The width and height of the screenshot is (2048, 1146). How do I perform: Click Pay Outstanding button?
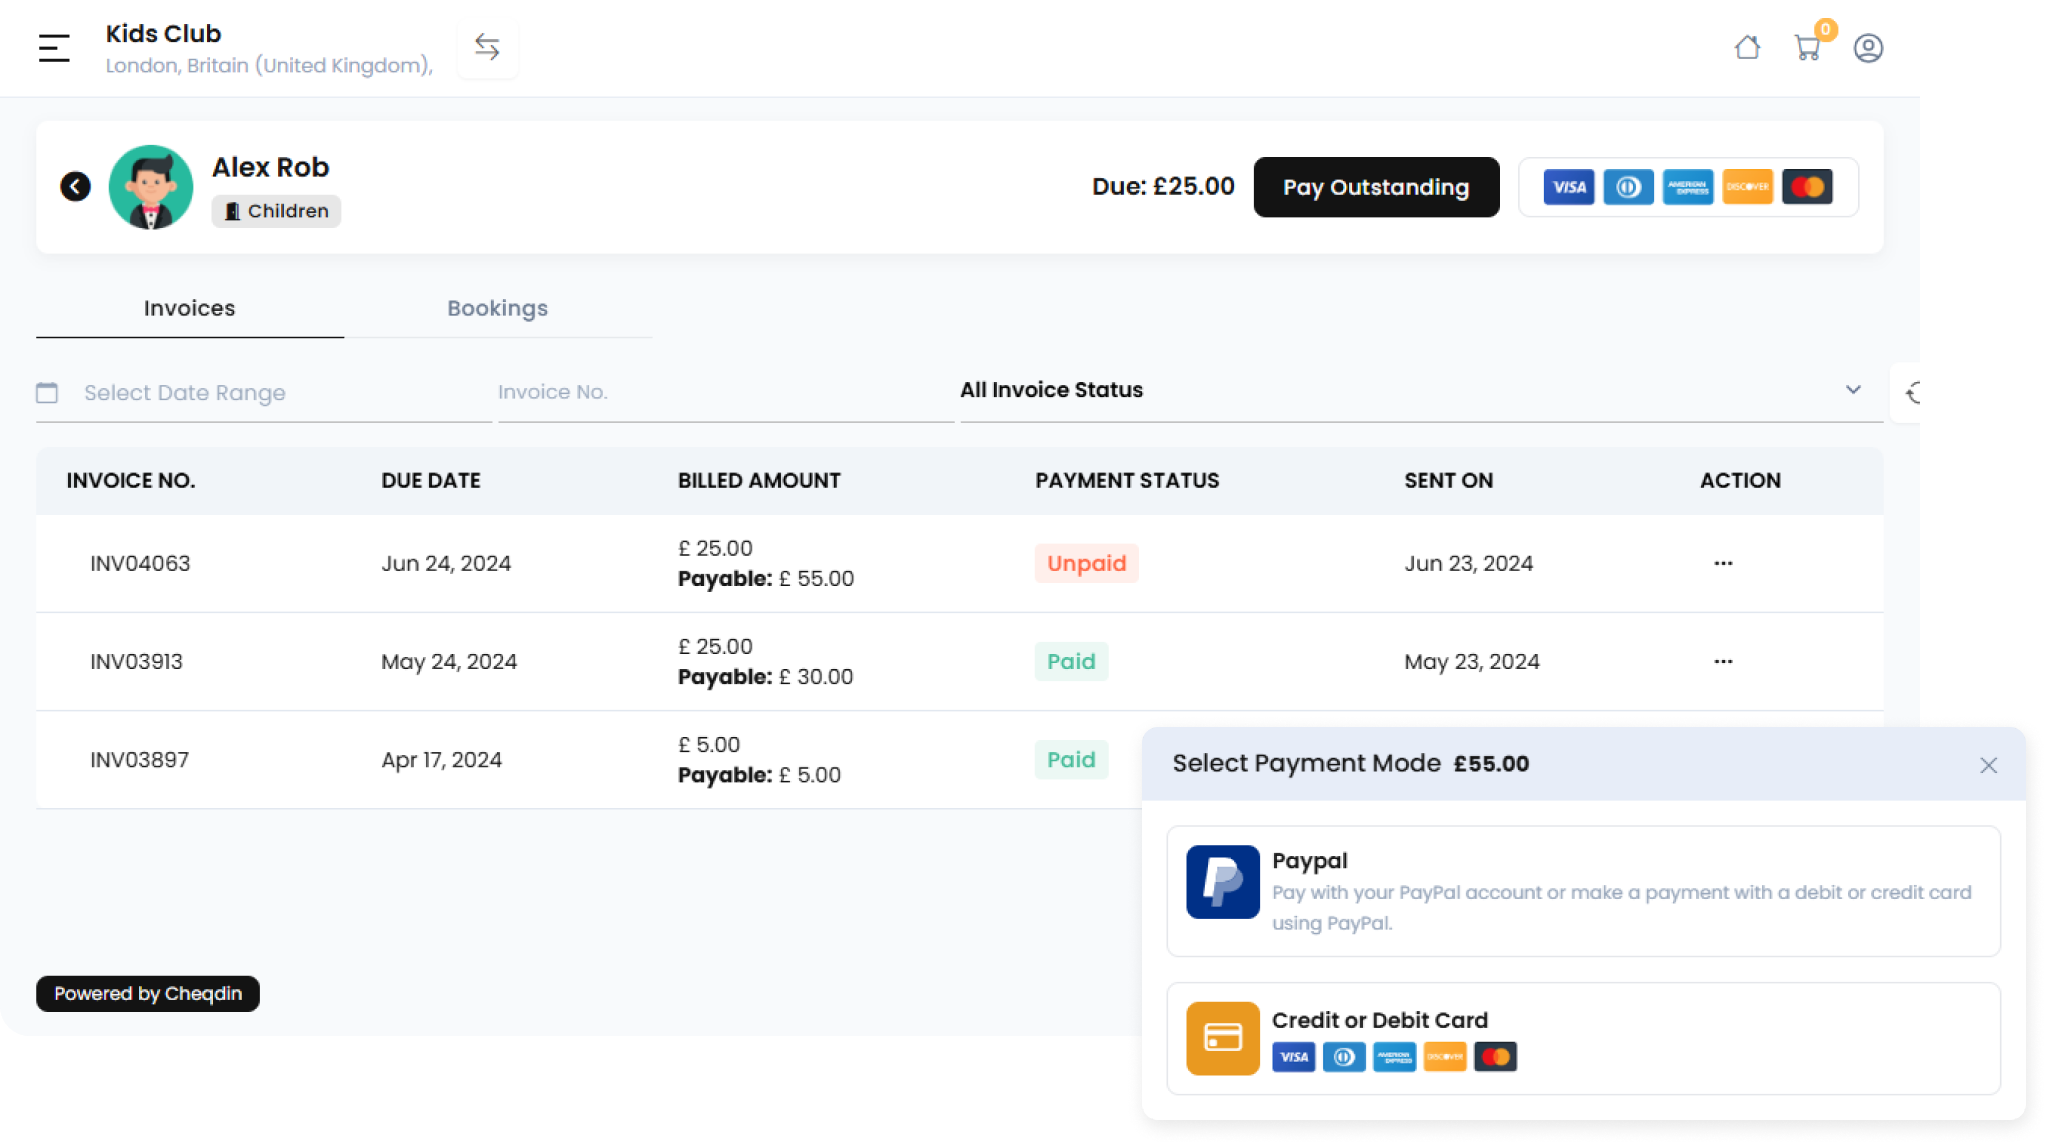pyautogui.click(x=1376, y=187)
